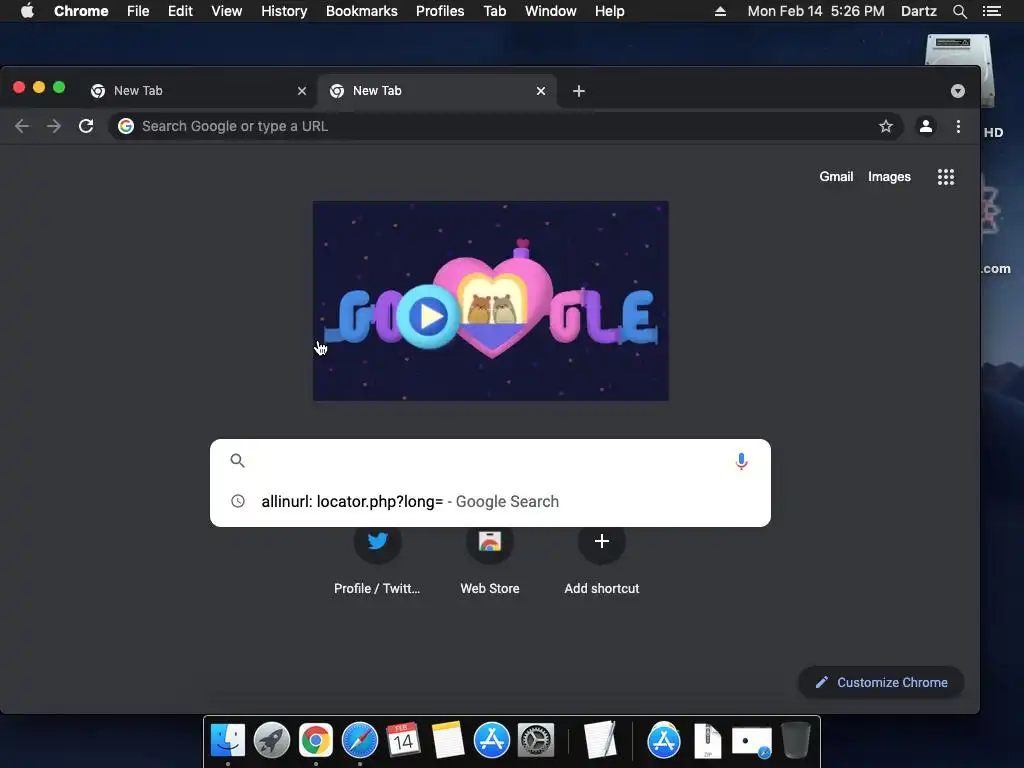1024x768 pixels.
Task: Click the magnifier icon in search box
Action: pos(237,460)
